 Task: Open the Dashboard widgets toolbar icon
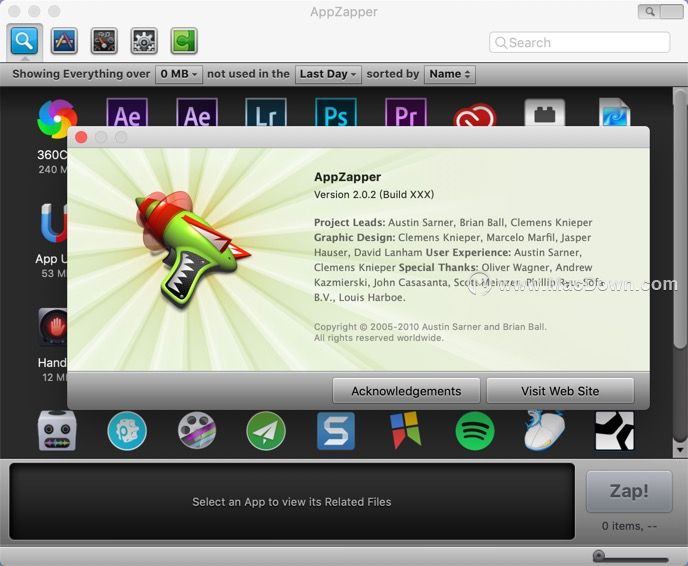click(x=104, y=41)
